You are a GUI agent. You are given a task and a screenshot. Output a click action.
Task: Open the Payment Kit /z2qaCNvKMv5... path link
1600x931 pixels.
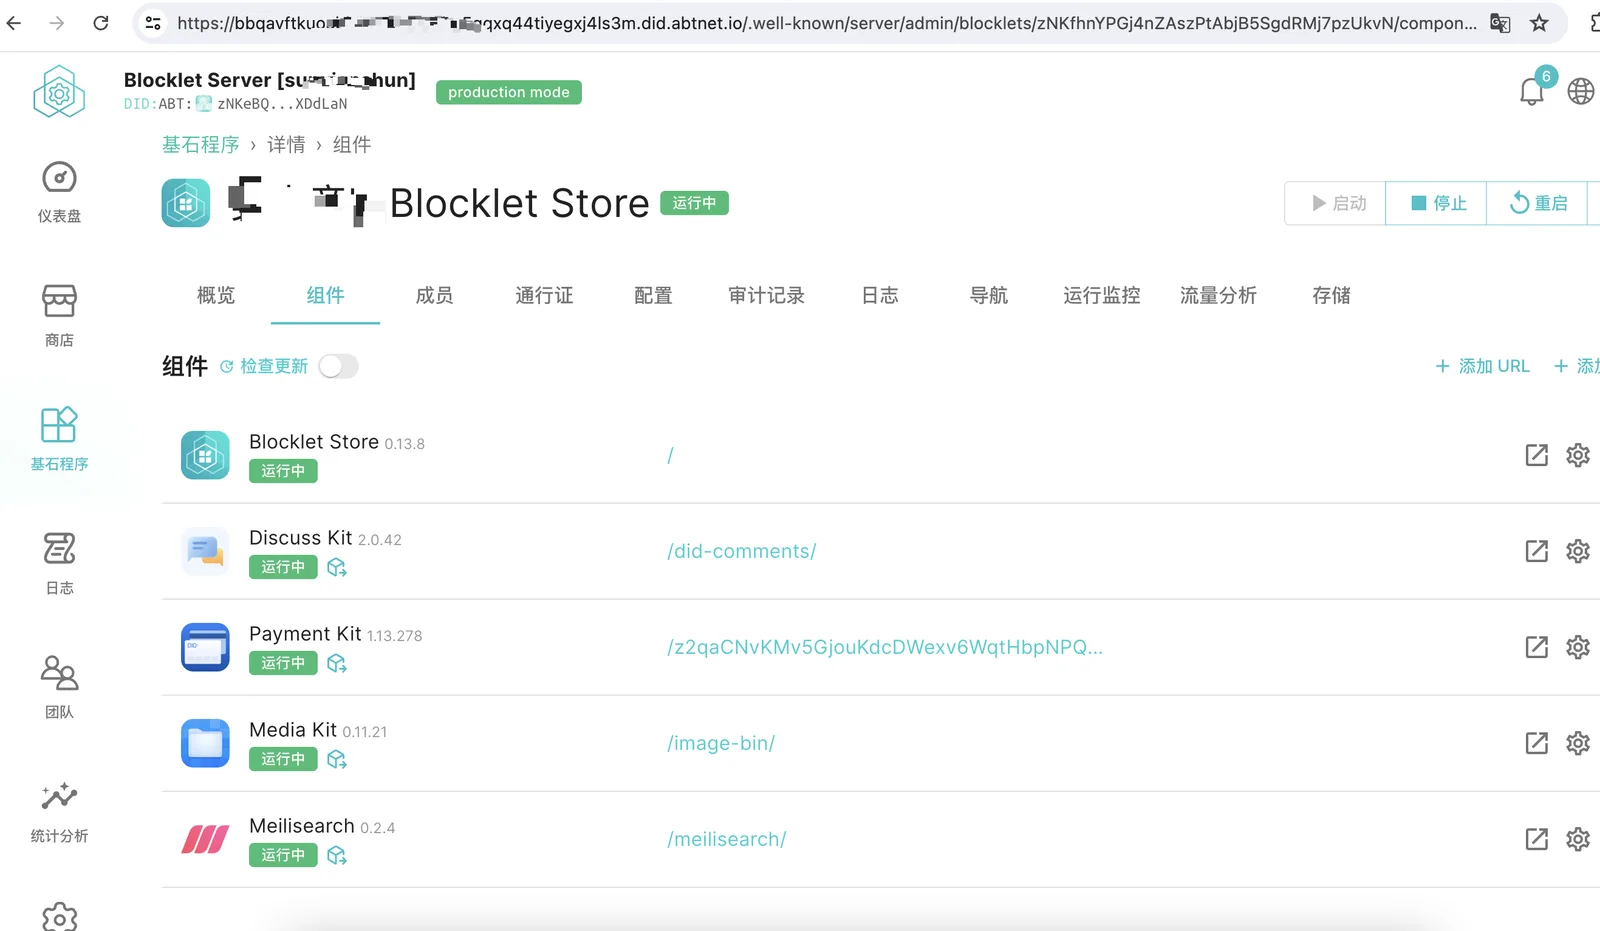pyautogui.click(x=885, y=647)
